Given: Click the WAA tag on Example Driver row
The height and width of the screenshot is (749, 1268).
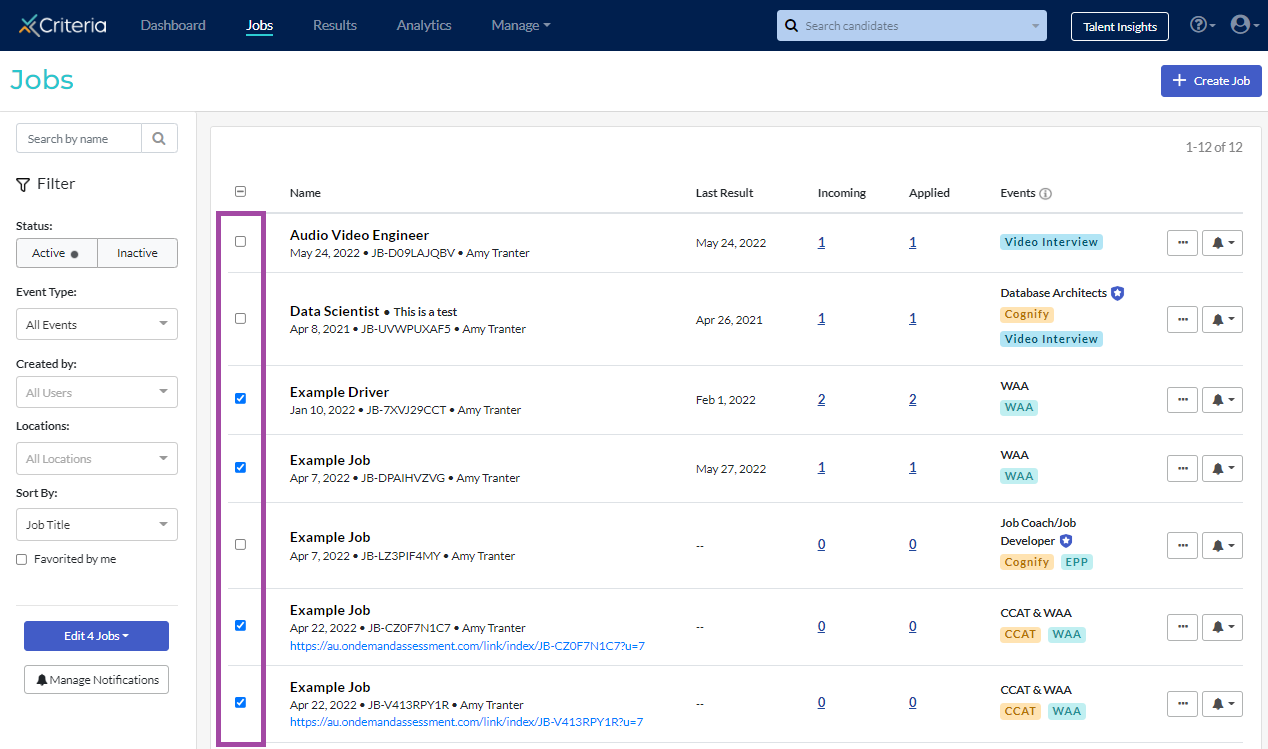Looking at the screenshot, I should (x=1019, y=407).
